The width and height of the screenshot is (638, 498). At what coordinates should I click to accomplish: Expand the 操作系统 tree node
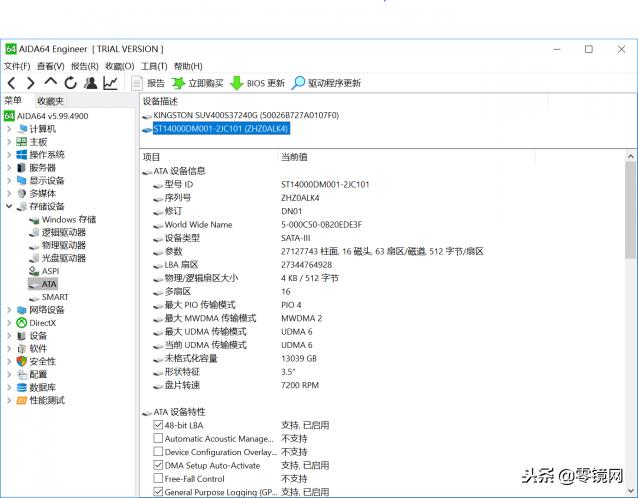click(9, 155)
